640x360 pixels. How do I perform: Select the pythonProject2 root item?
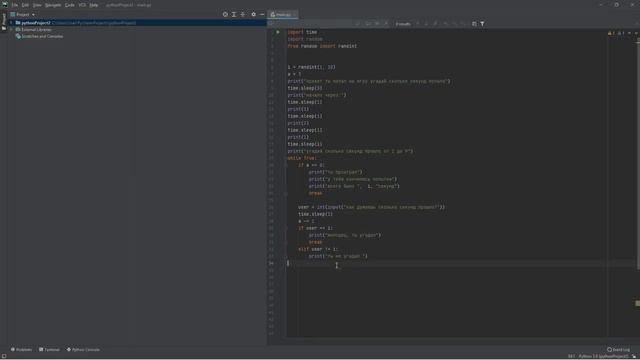137,23
